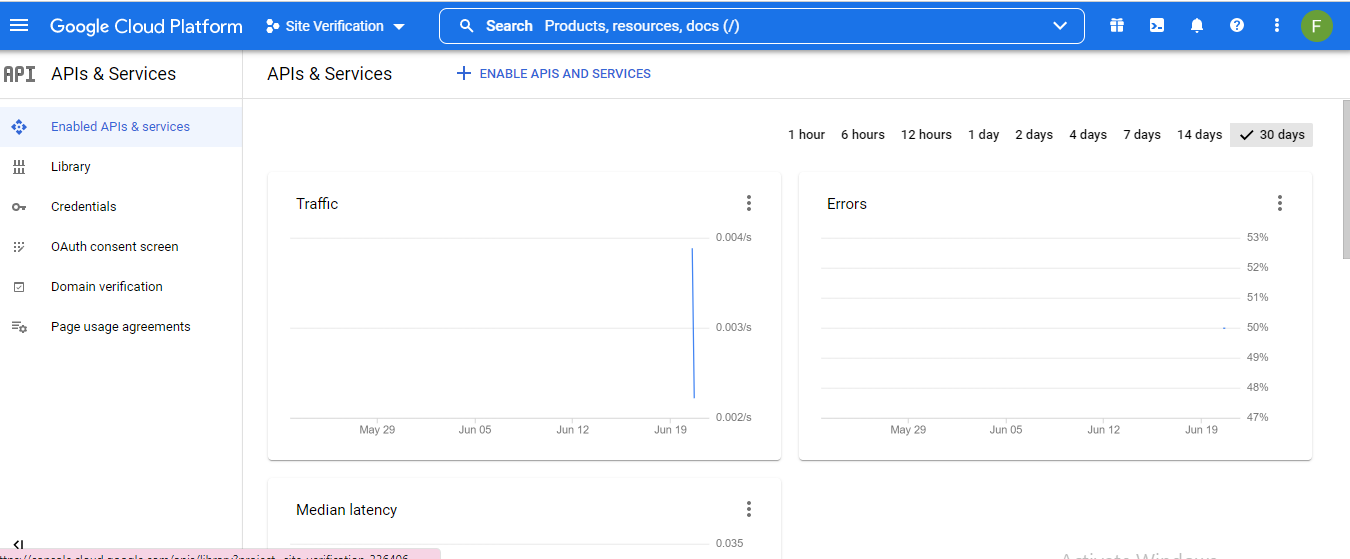Click the Median latency card title
The width and height of the screenshot is (1350, 559).
[x=346, y=510]
